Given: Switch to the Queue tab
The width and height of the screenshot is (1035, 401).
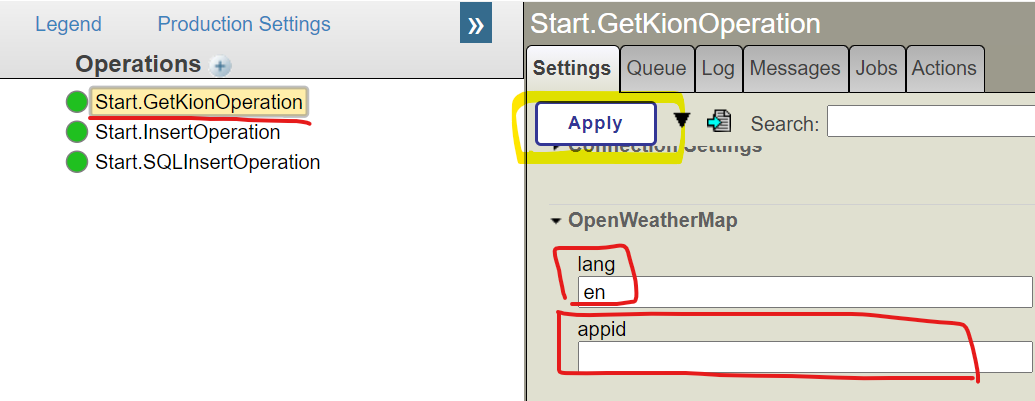Looking at the screenshot, I should pyautogui.click(x=656, y=69).
